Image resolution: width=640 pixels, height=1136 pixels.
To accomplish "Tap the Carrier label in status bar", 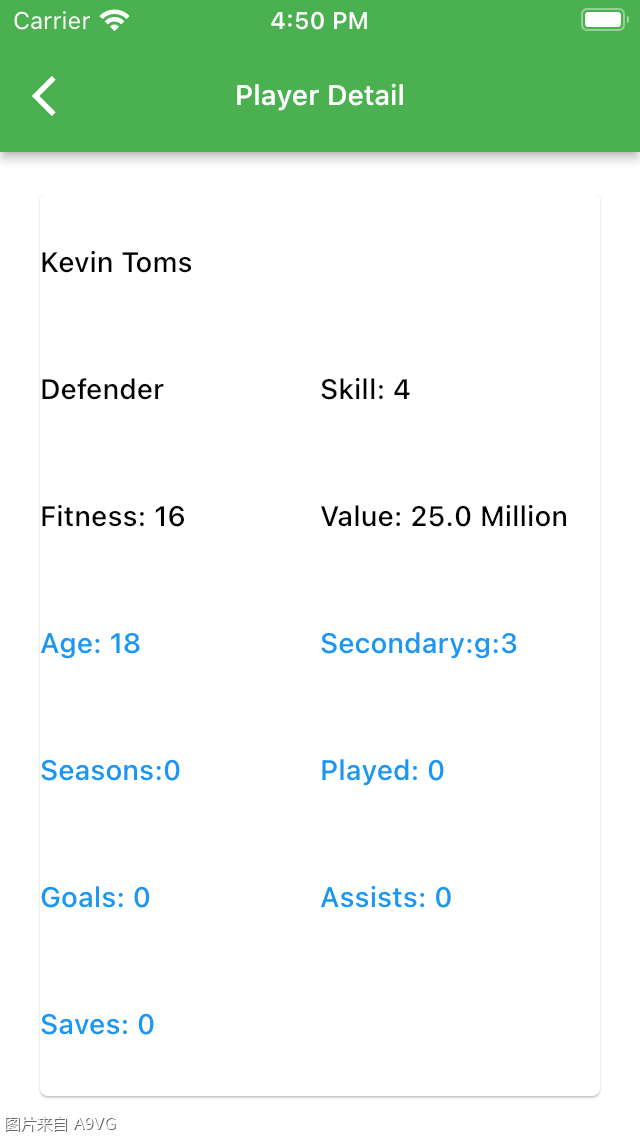I will click(51, 21).
